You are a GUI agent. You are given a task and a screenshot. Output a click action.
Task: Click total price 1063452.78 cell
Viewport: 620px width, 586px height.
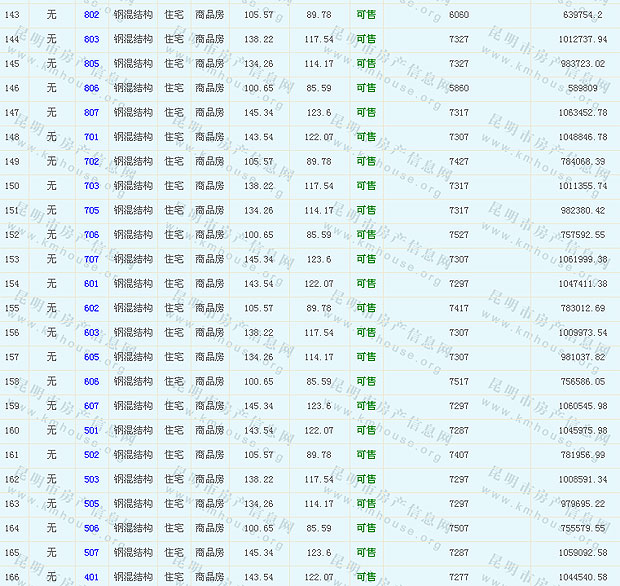(570, 113)
